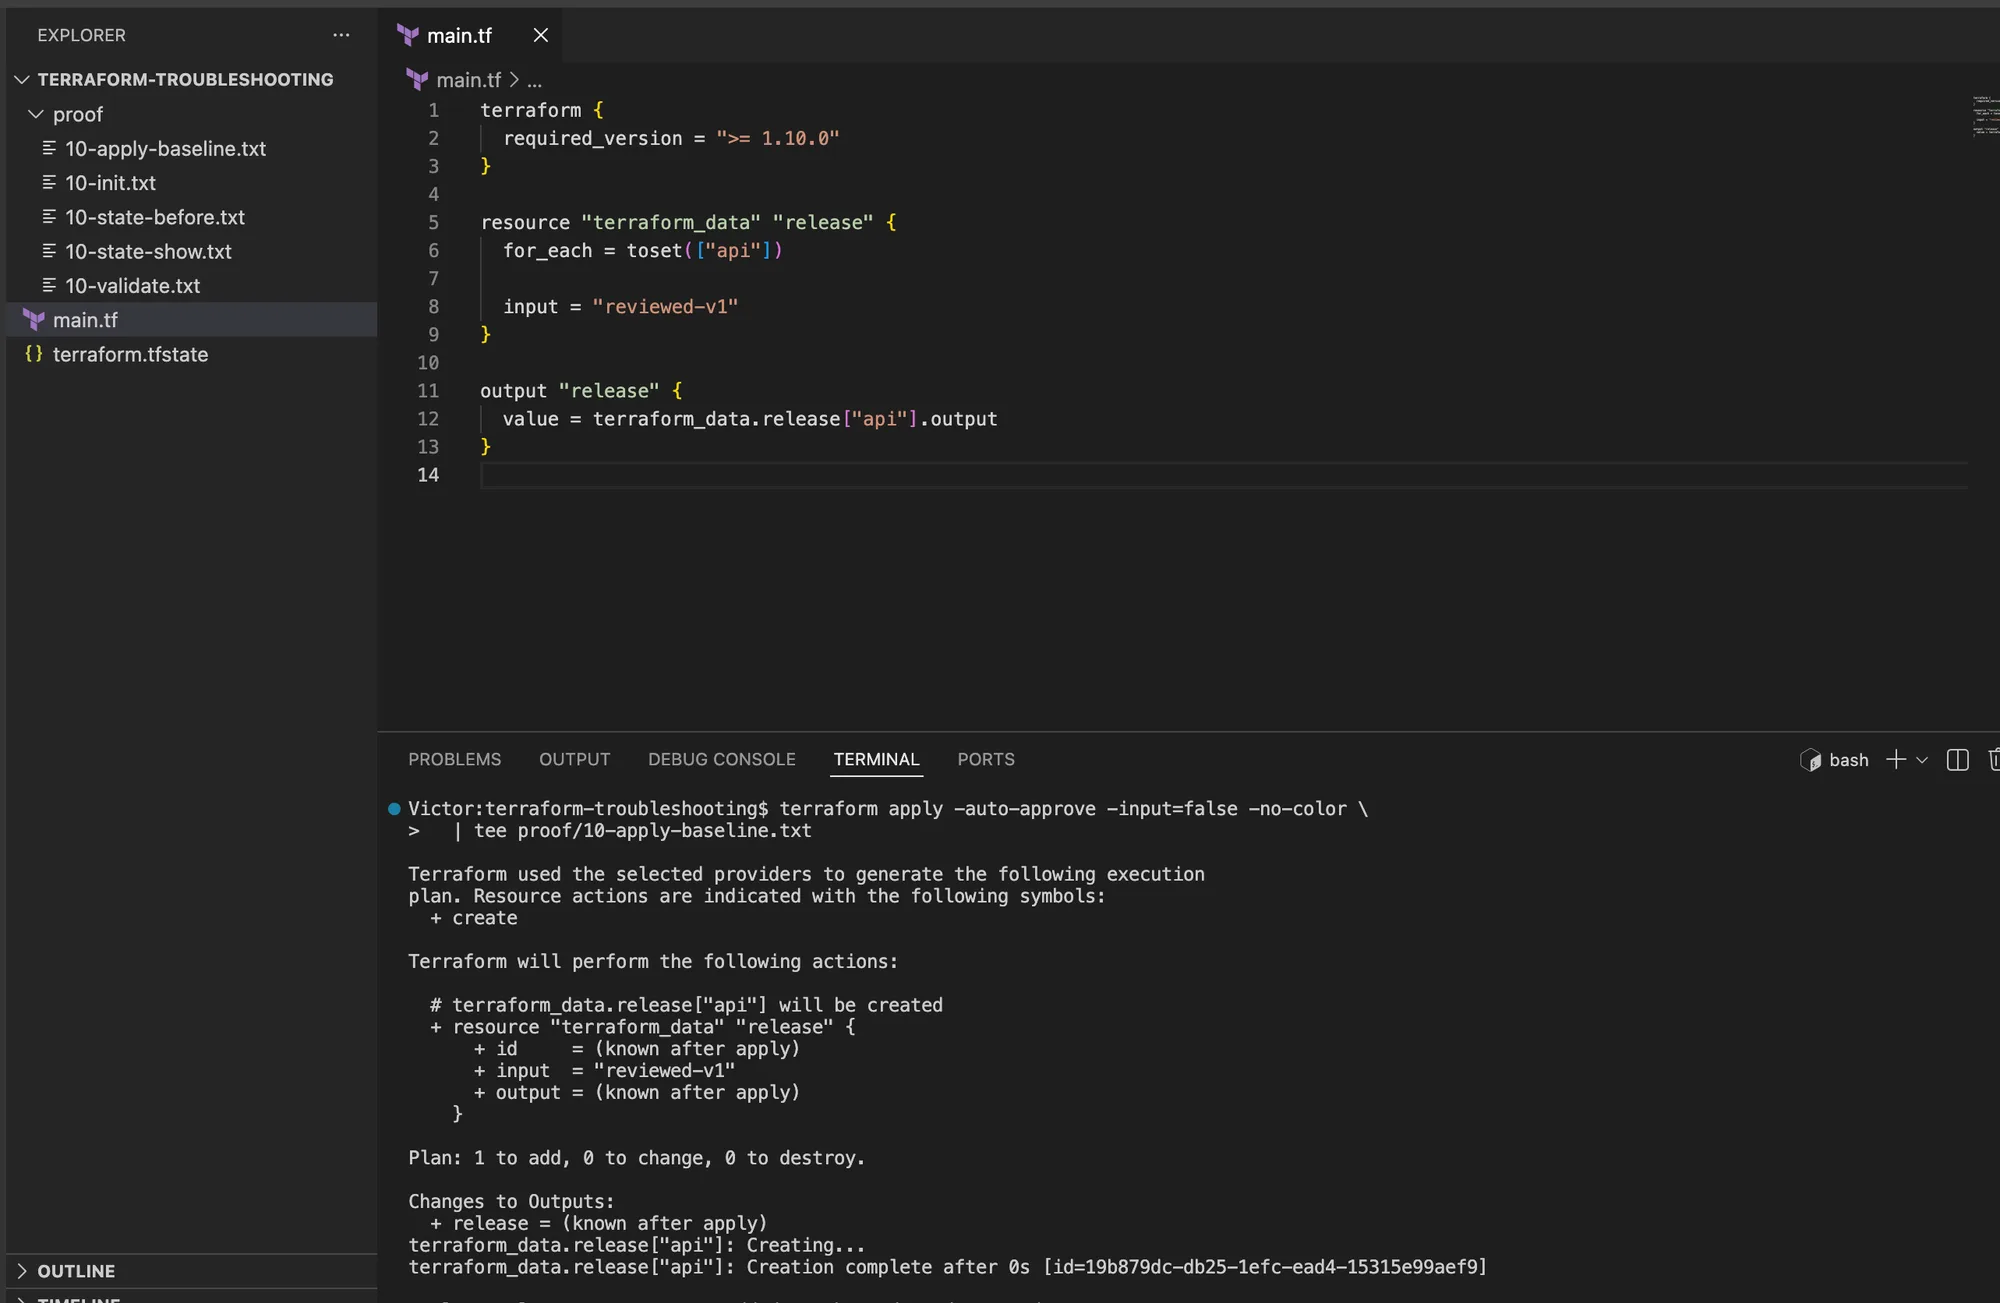Click the bash terminal profile label
Viewport: 2000px width, 1303px height.
pos(1849,760)
